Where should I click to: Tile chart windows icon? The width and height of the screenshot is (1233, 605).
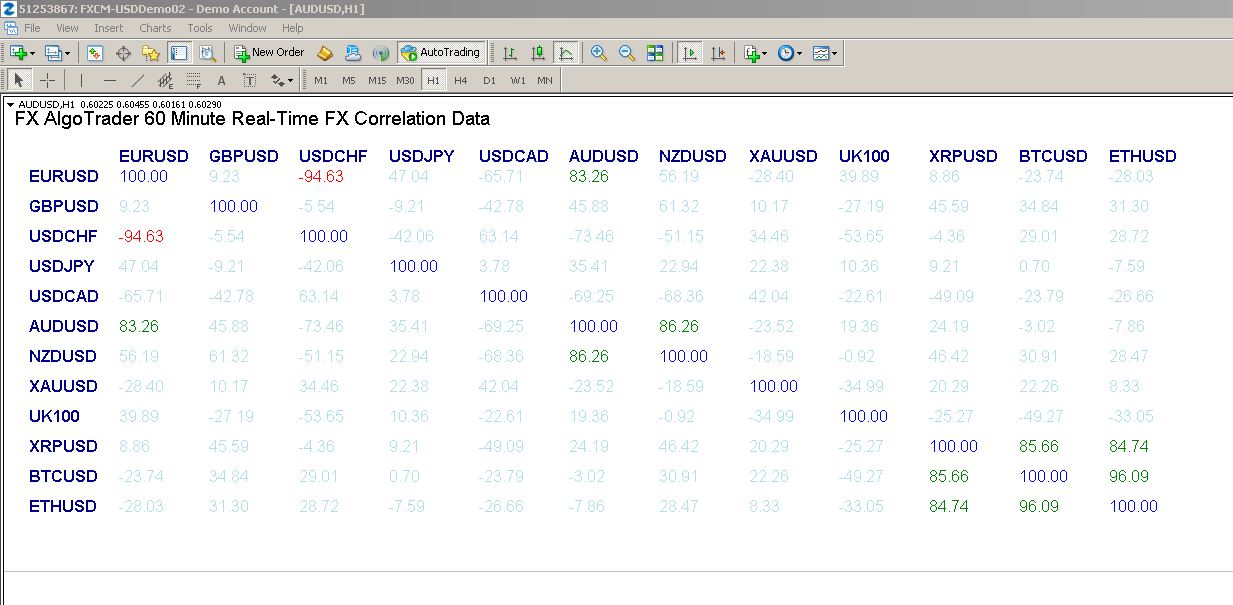click(x=655, y=53)
